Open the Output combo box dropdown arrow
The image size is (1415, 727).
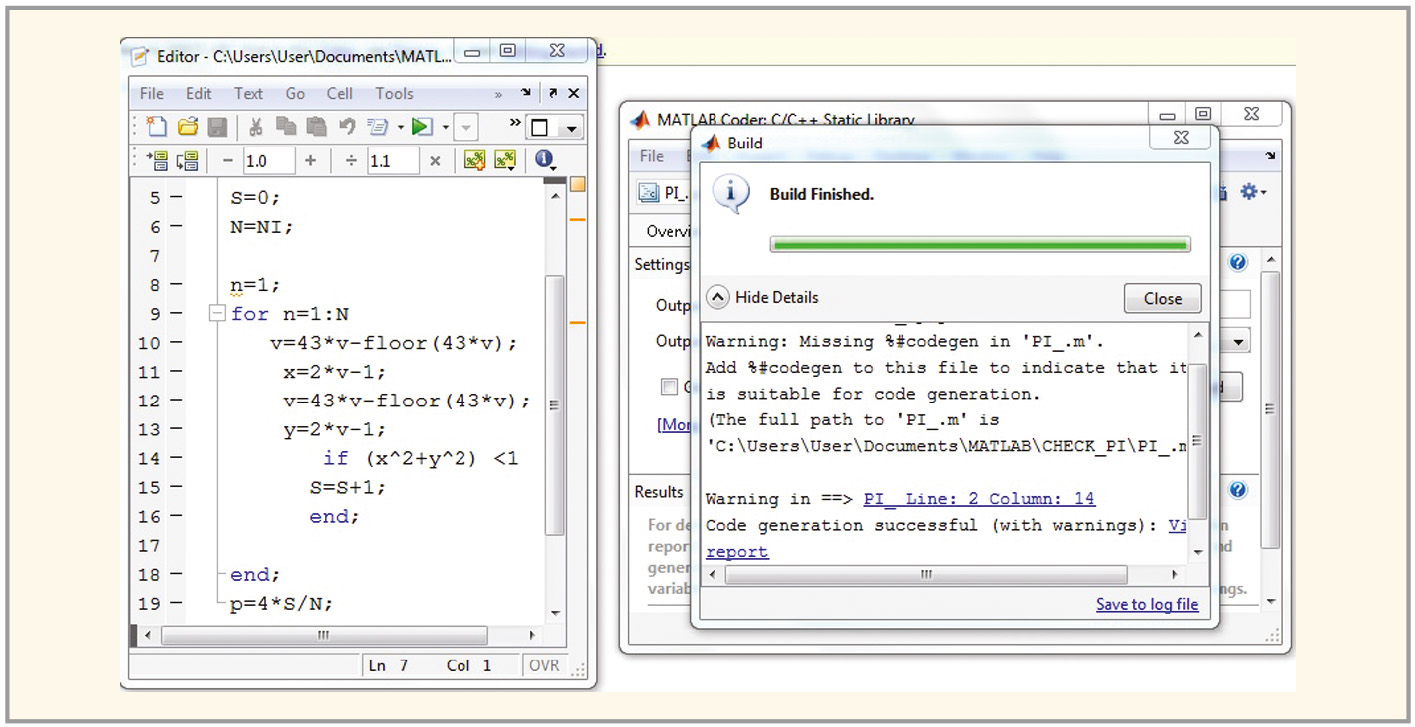[1239, 342]
